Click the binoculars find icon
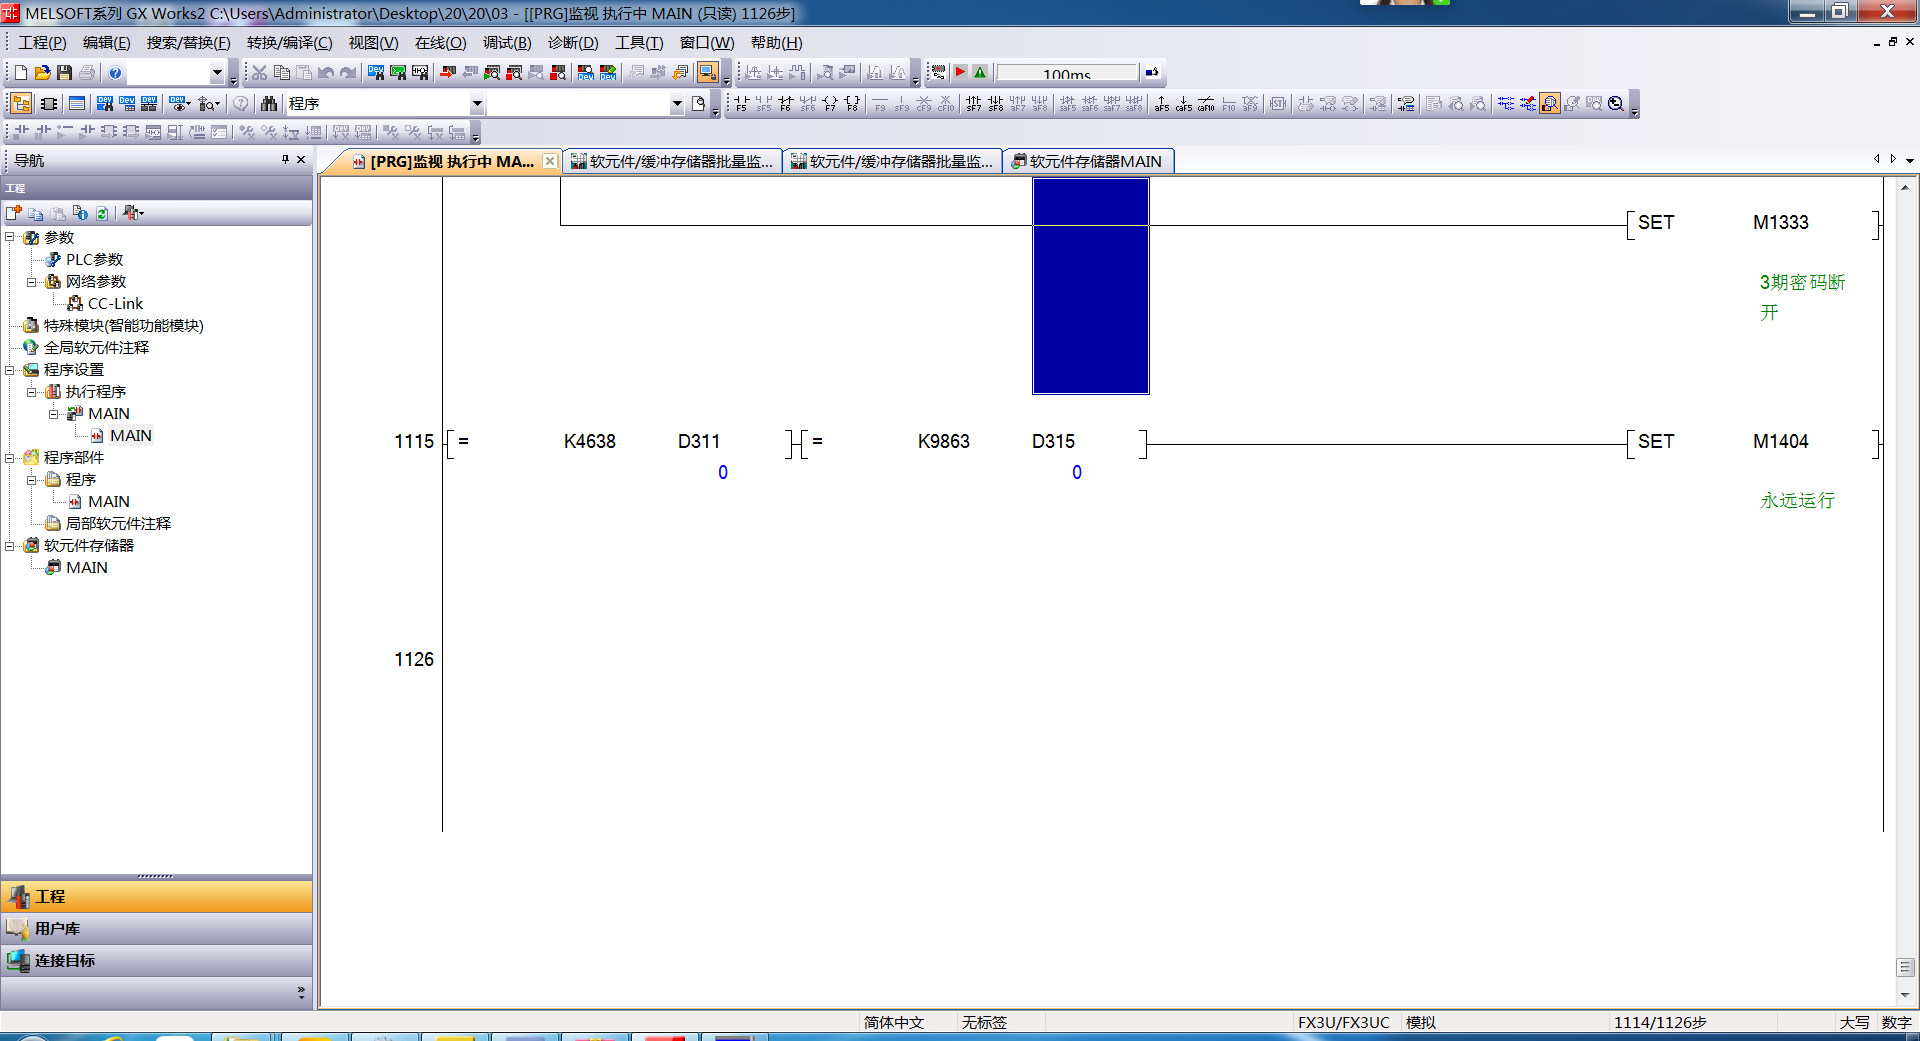This screenshot has width=1920, height=1041. coord(268,104)
